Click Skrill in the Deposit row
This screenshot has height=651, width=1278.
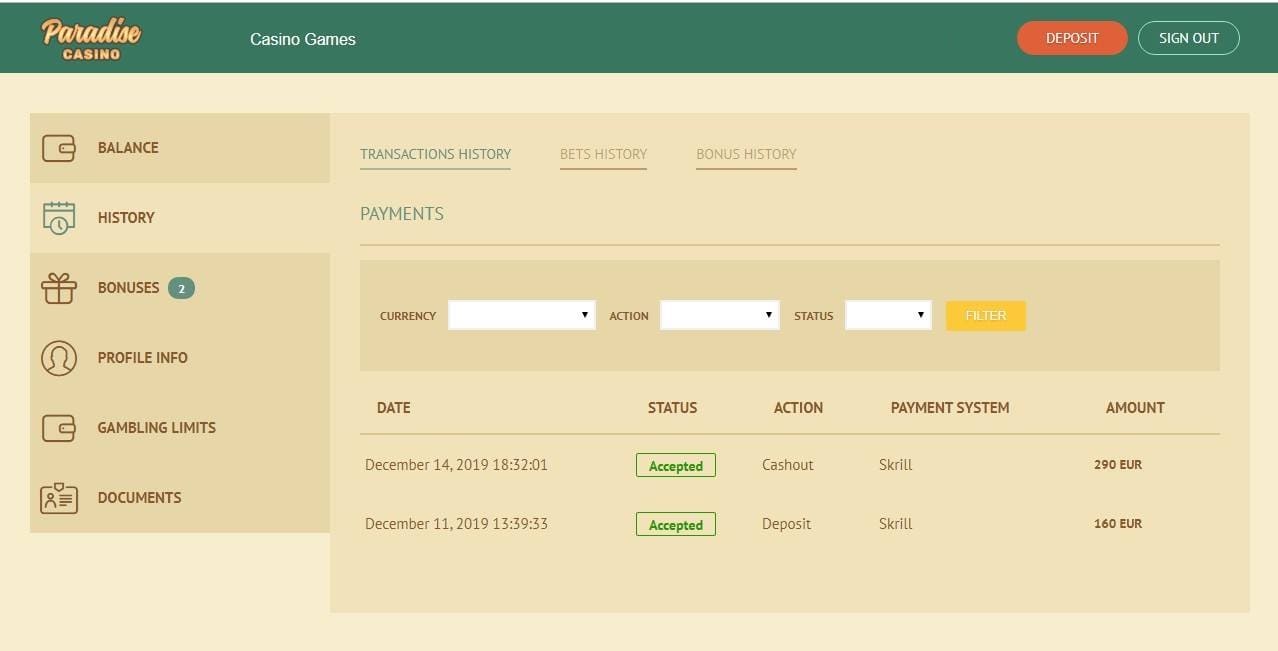896,524
